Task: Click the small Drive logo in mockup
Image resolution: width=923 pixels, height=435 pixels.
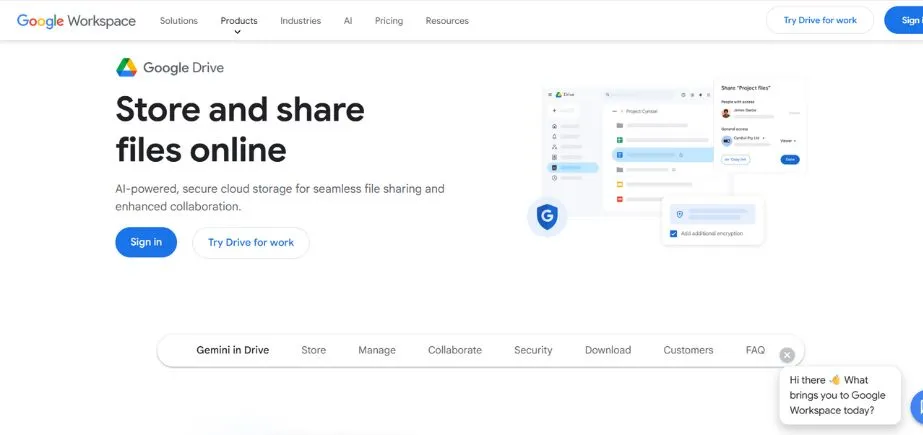Action: (x=559, y=94)
